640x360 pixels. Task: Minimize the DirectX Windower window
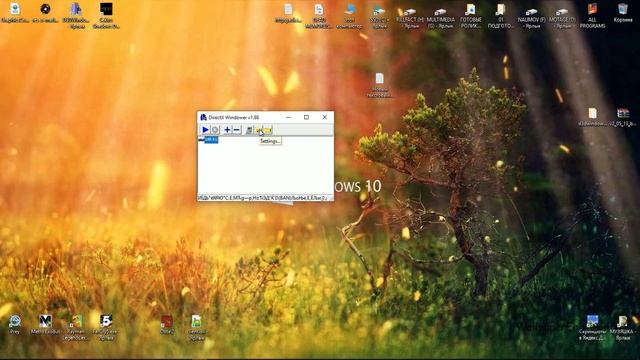[288, 117]
